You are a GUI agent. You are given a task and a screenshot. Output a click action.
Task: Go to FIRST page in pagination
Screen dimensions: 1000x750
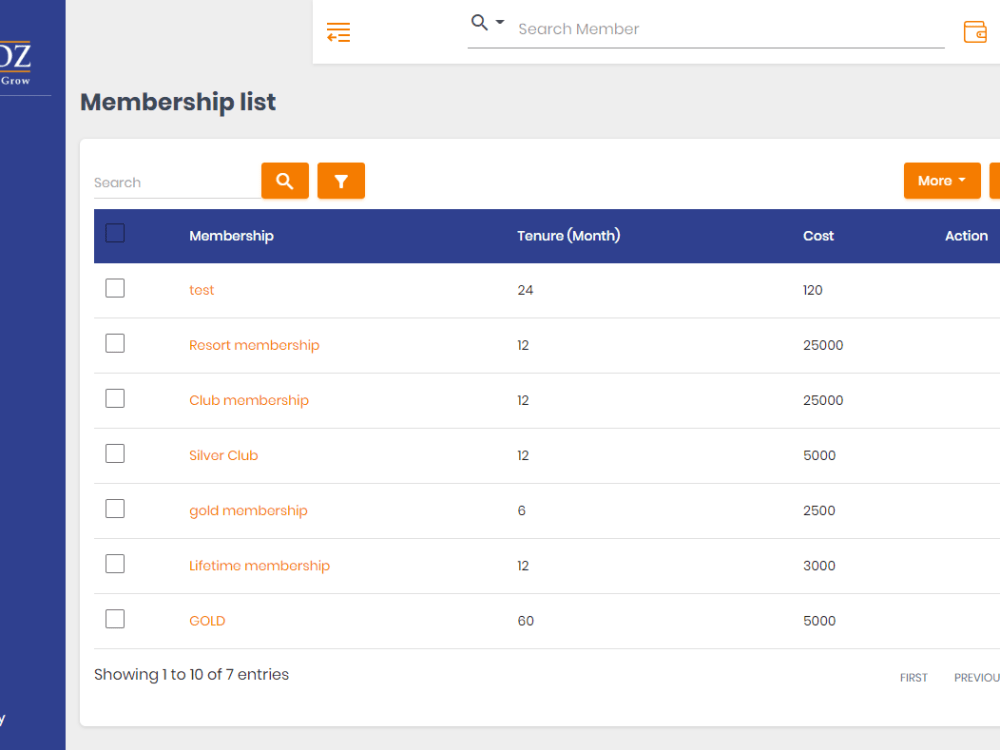coord(913,678)
